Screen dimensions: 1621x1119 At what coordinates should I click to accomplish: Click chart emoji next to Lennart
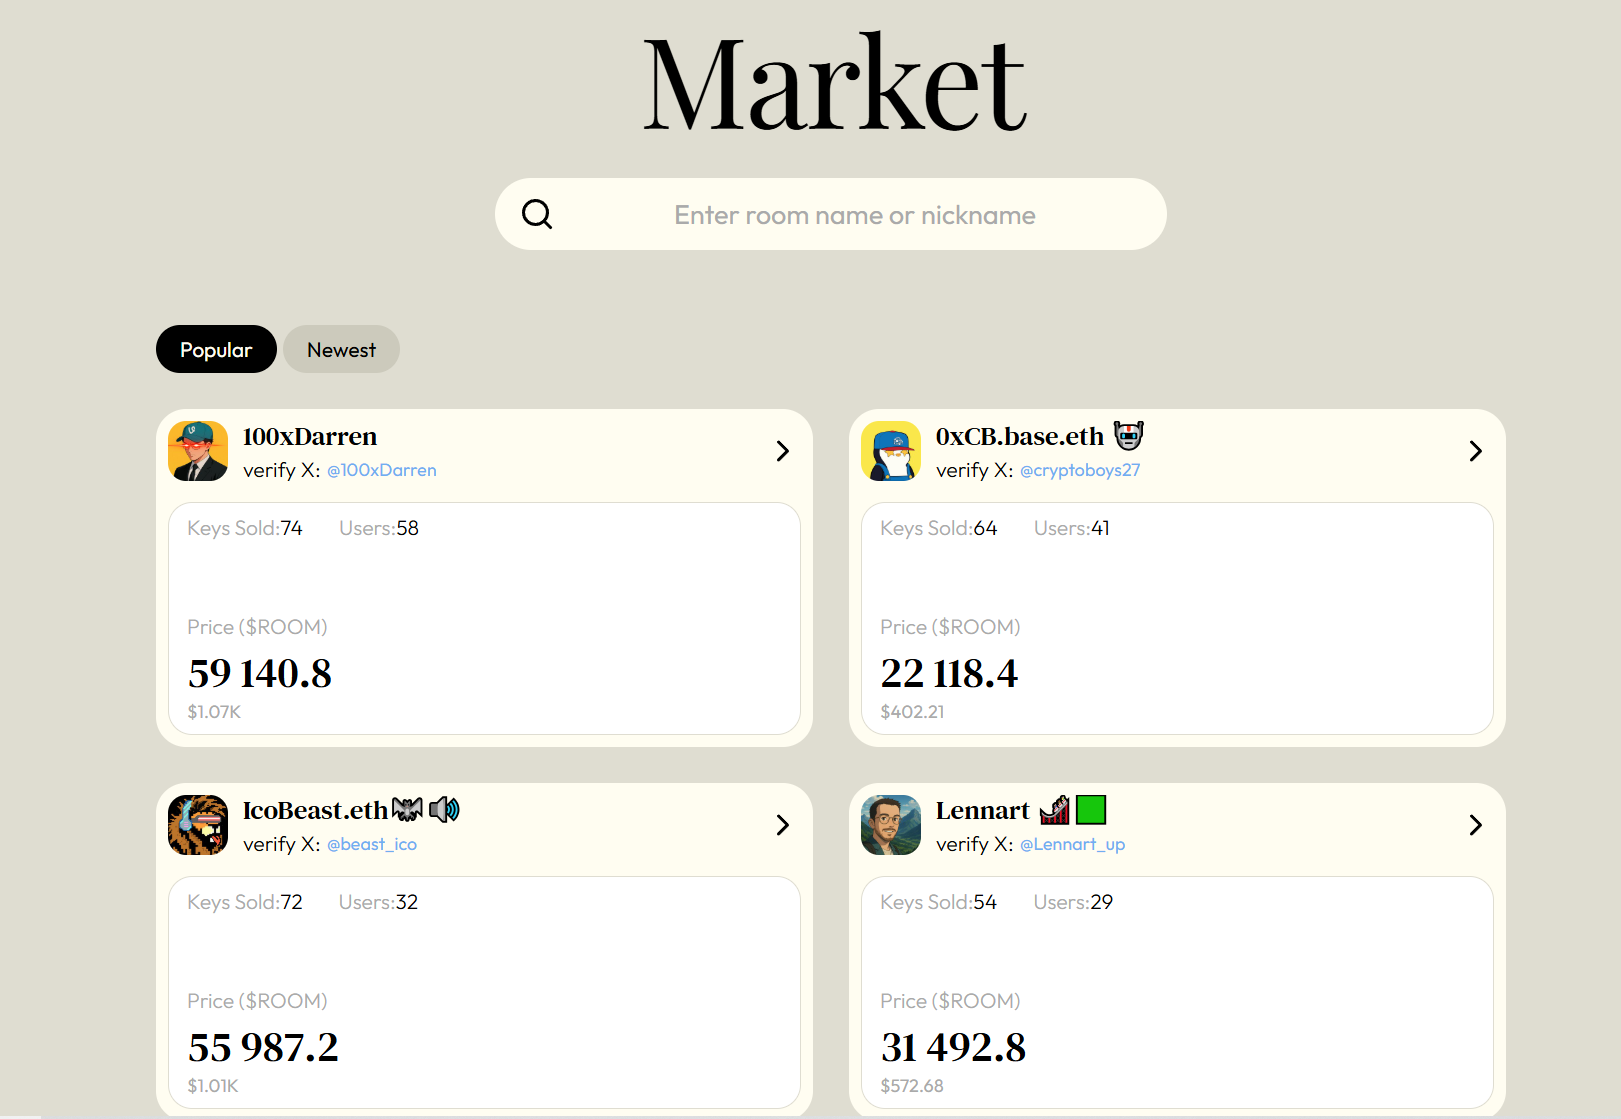point(1054,810)
